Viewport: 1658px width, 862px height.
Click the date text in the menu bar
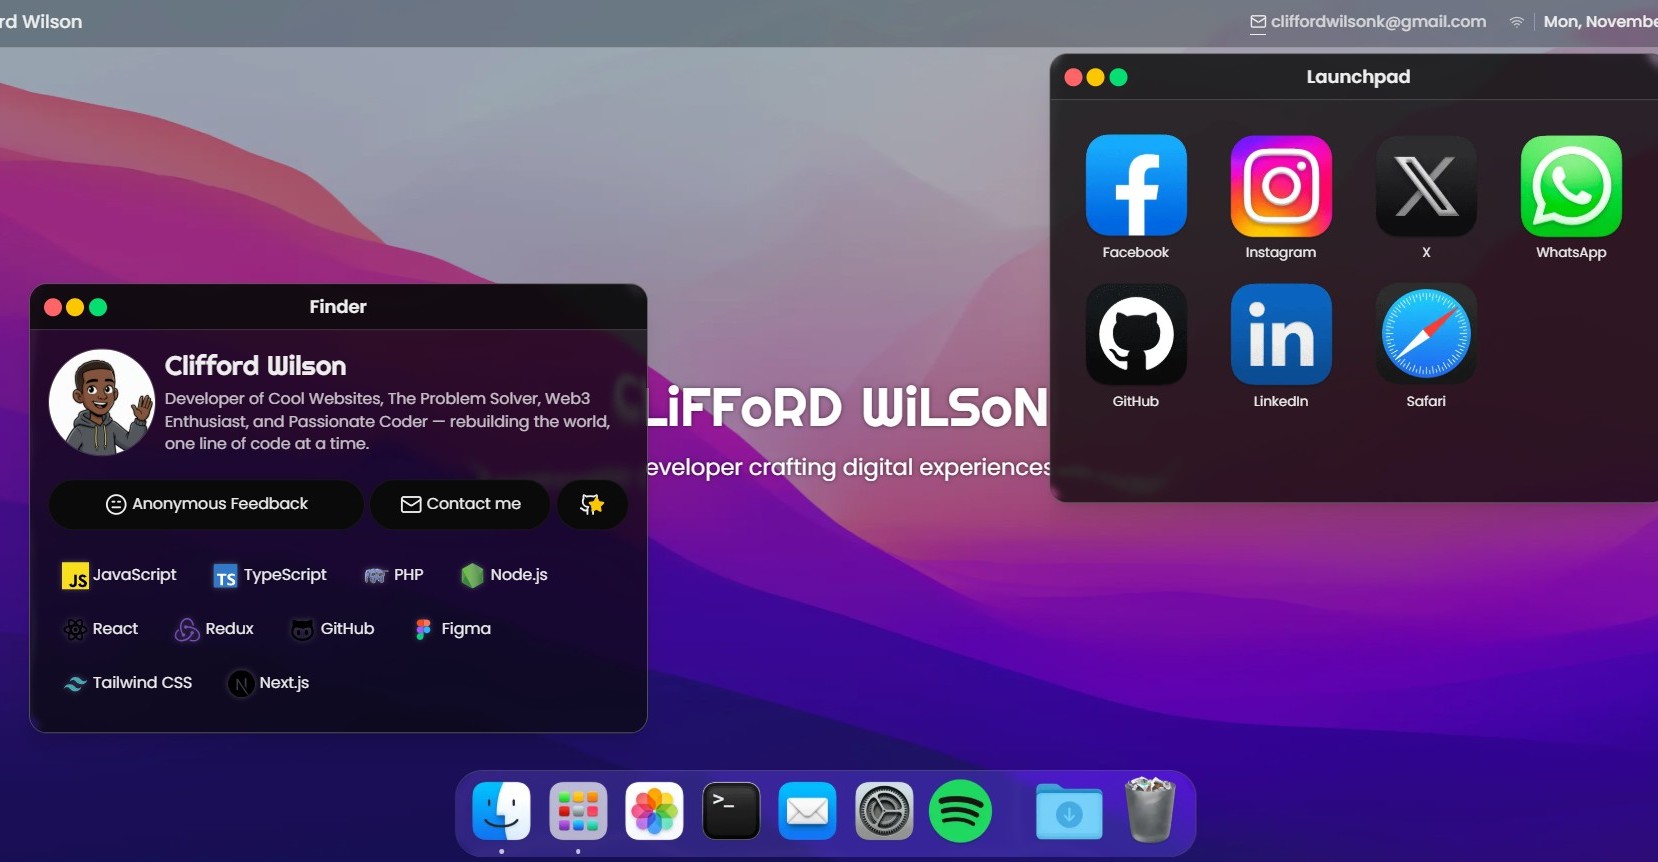[1600, 22]
